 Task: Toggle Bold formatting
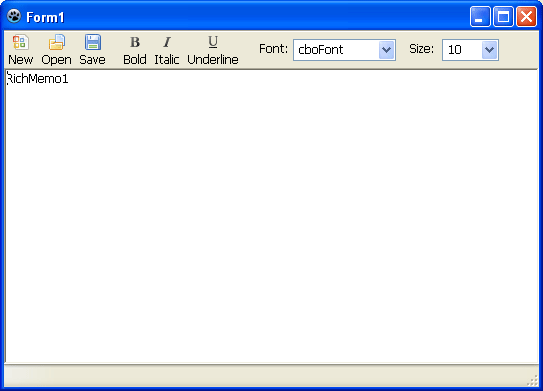pos(135,50)
